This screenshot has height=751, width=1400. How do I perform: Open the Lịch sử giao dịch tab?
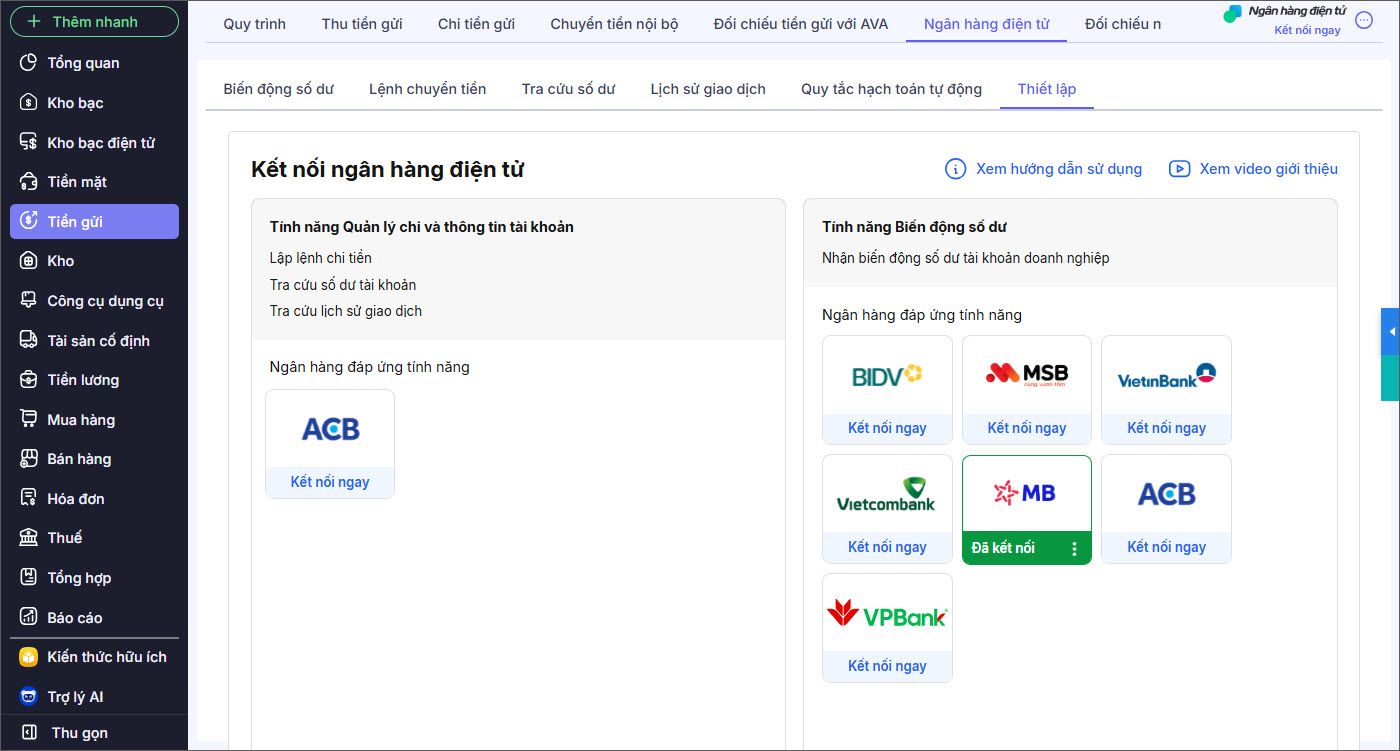click(707, 89)
